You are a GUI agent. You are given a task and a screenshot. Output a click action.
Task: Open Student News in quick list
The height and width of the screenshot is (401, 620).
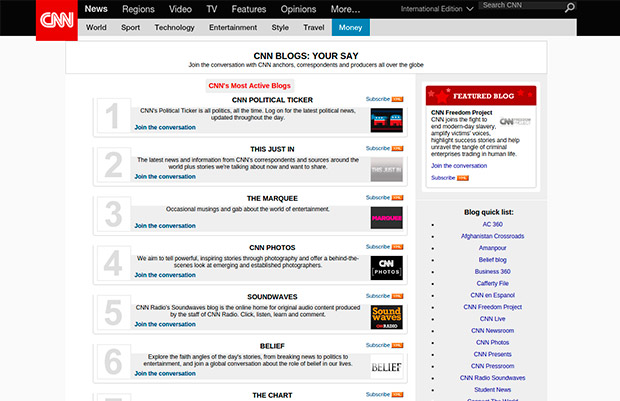coord(492,390)
